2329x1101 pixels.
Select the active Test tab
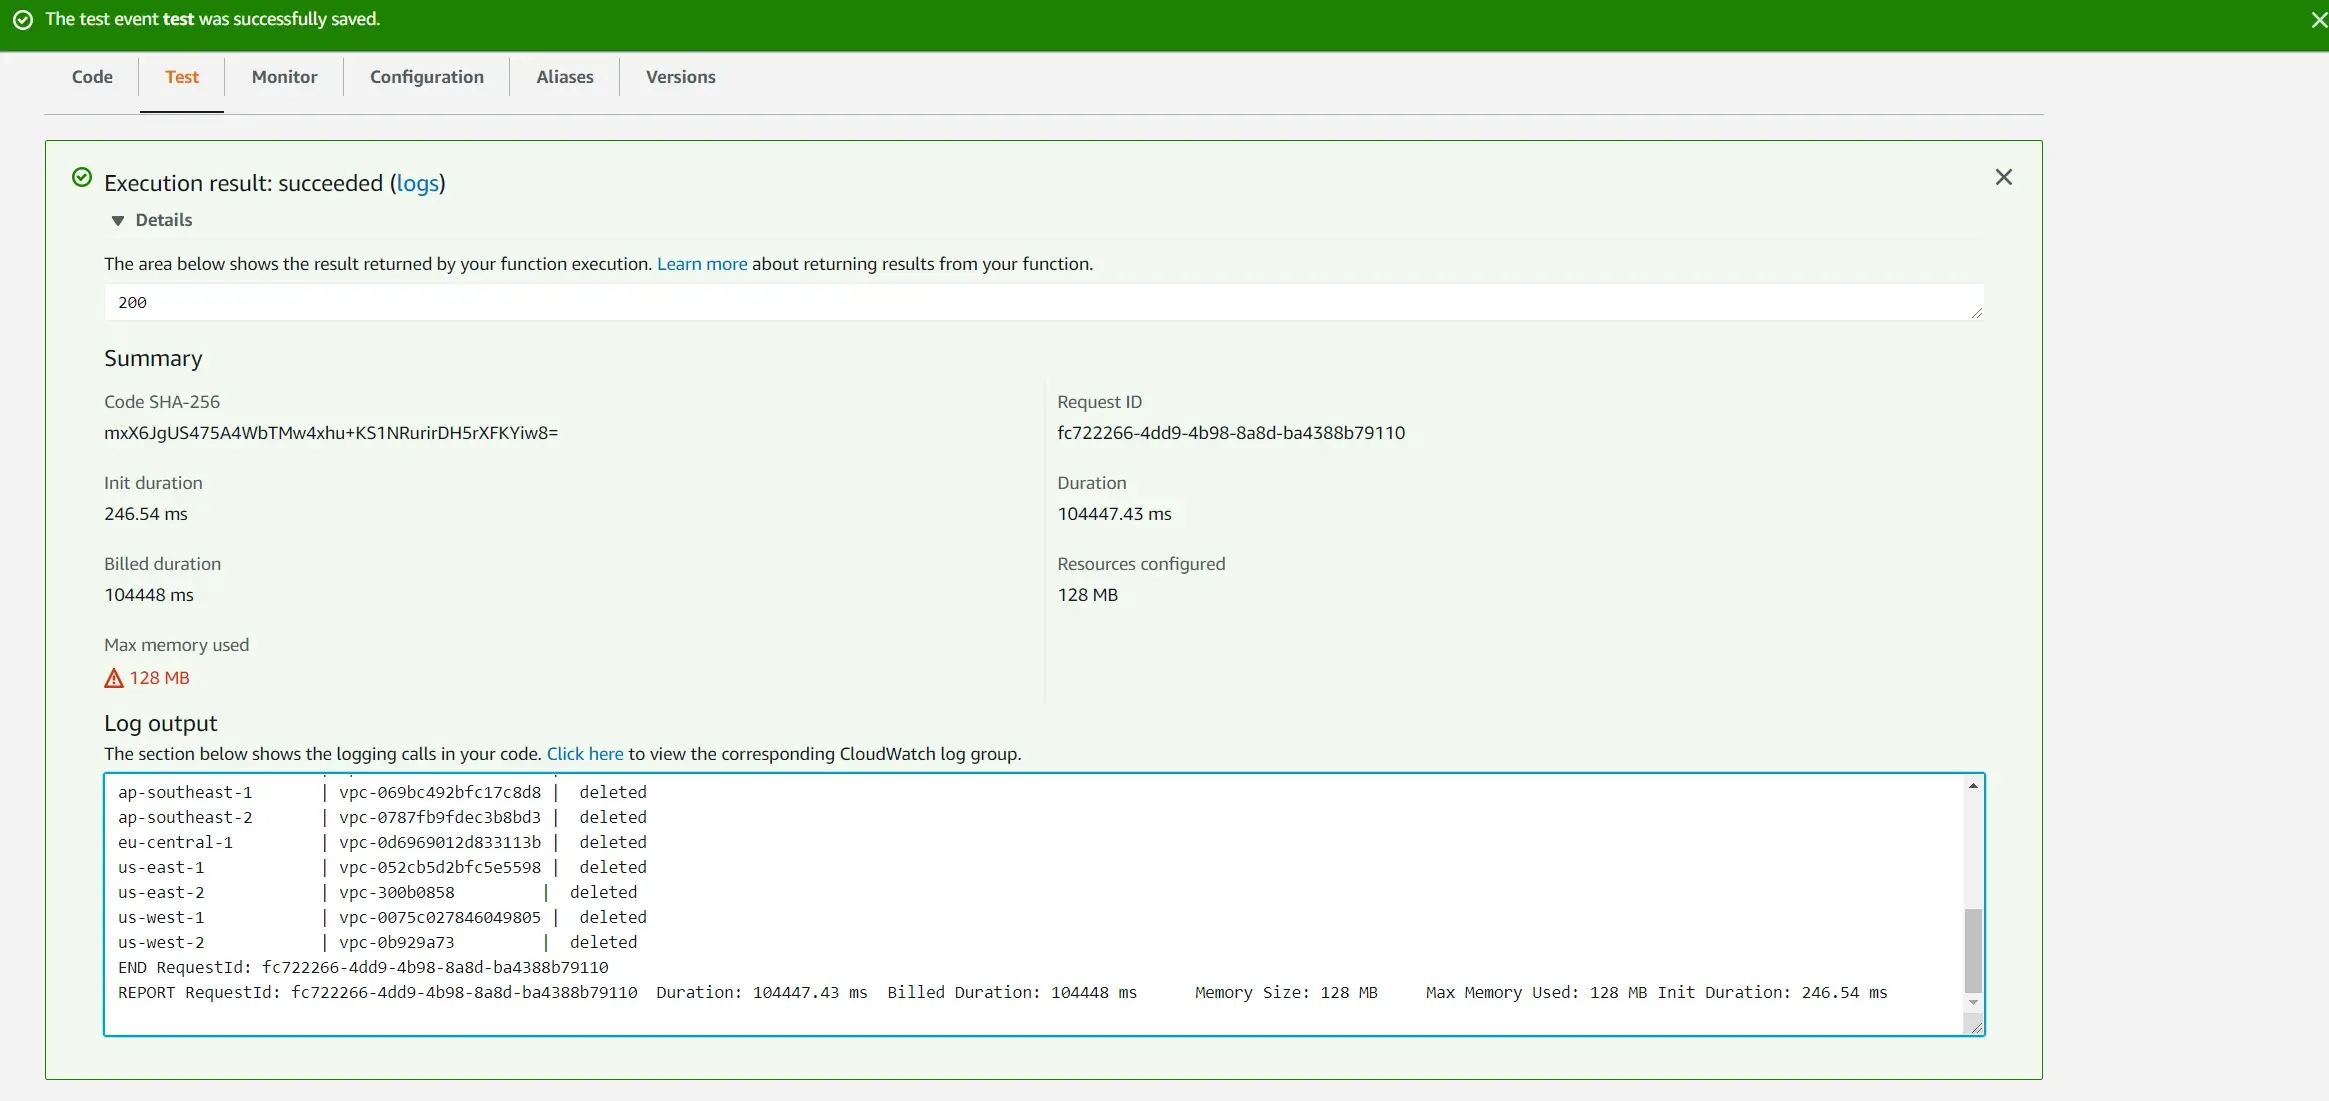pos(182,77)
